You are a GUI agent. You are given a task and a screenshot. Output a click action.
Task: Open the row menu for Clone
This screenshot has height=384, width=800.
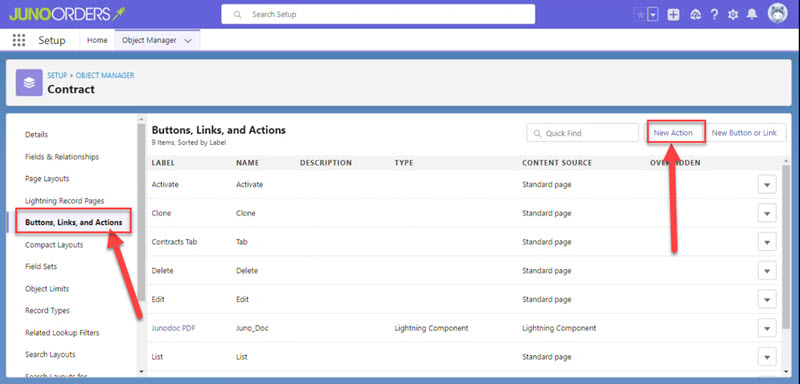(x=767, y=213)
